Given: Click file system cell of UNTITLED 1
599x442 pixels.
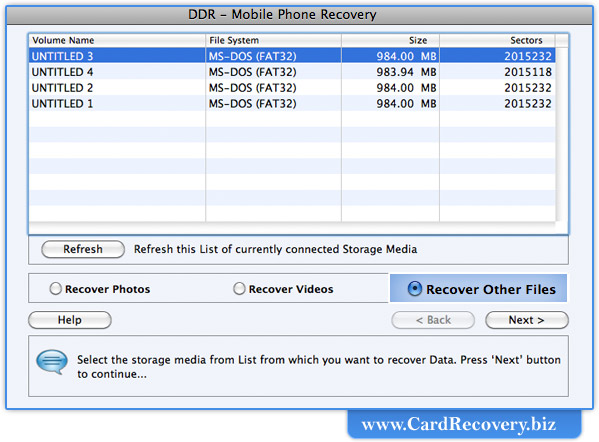Looking at the screenshot, I should (x=253, y=104).
